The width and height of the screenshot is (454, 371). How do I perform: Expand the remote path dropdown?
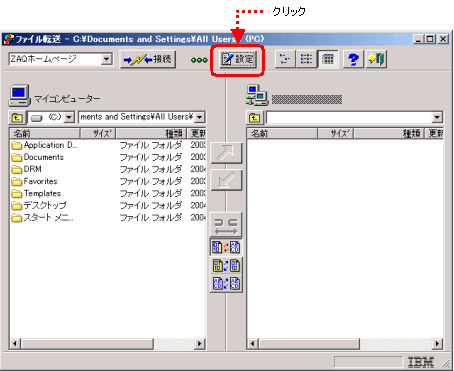tap(437, 117)
